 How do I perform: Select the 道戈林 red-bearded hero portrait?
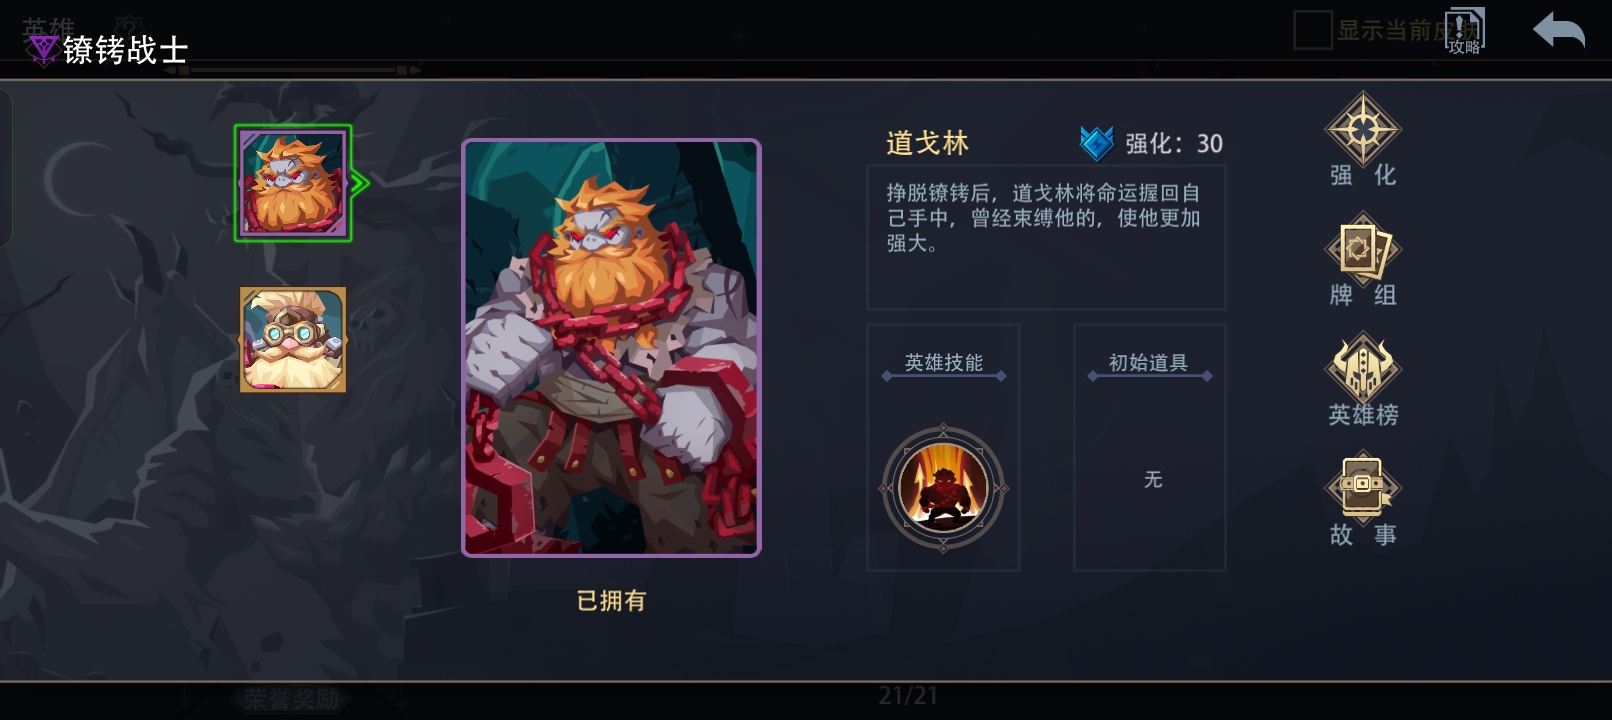pyautogui.click(x=293, y=183)
